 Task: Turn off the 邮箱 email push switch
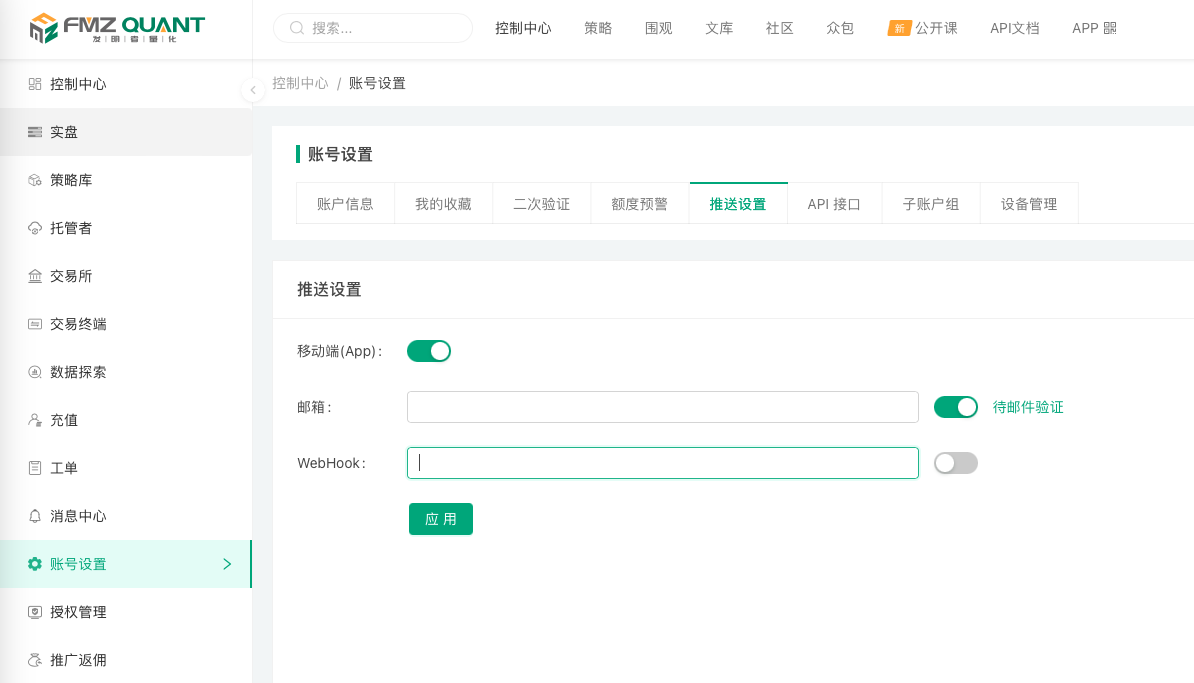coord(956,407)
